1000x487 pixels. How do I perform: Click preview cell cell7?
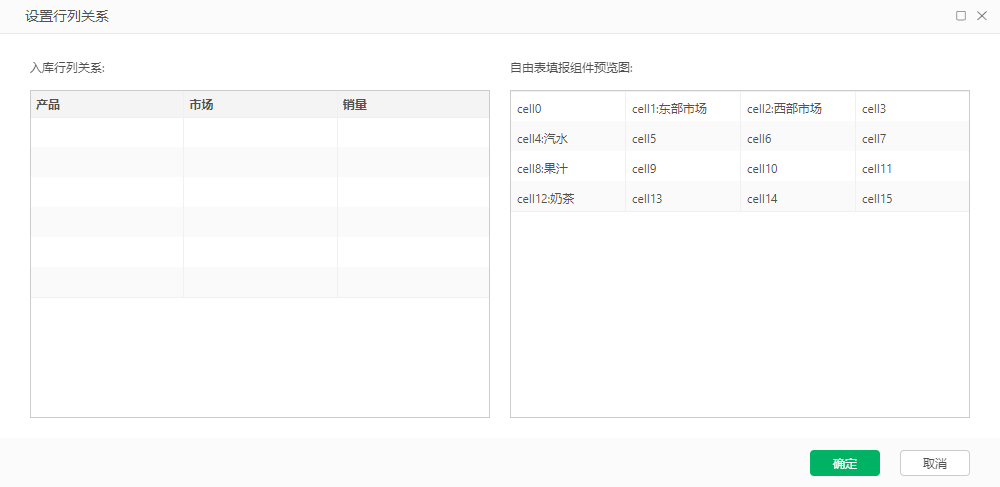click(x=912, y=138)
